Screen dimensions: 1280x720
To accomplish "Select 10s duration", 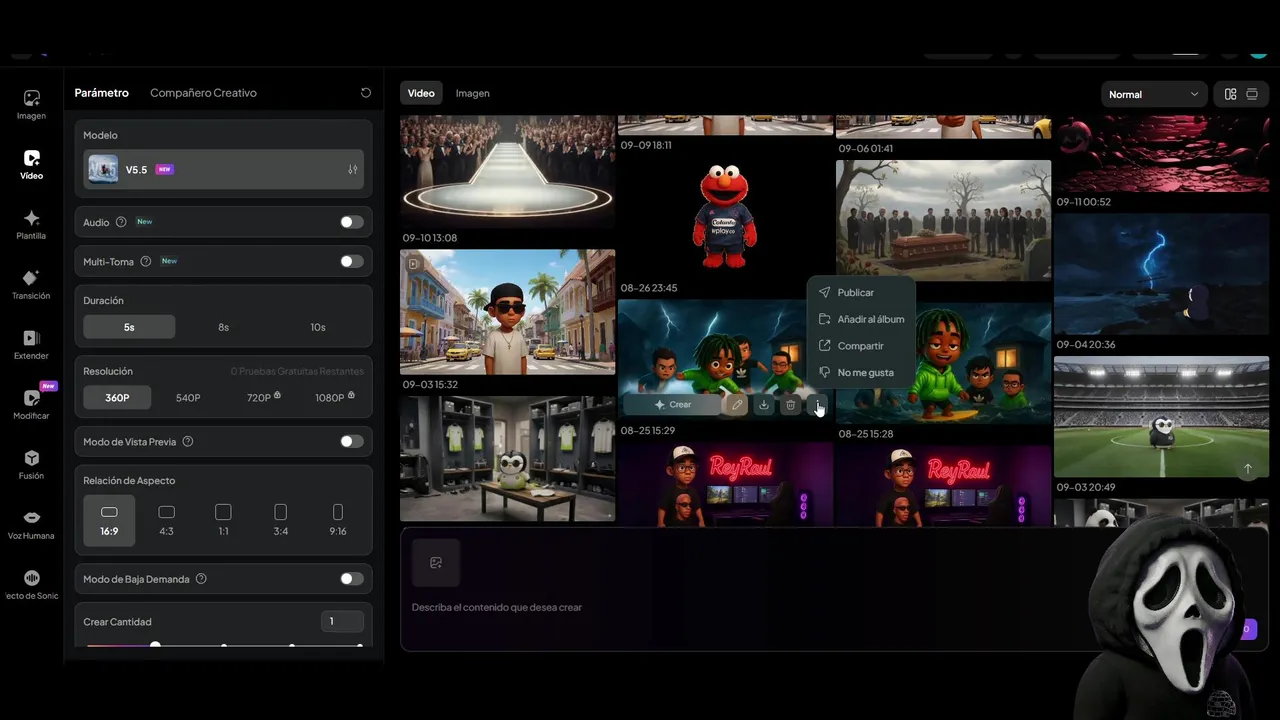I will coord(318,327).
